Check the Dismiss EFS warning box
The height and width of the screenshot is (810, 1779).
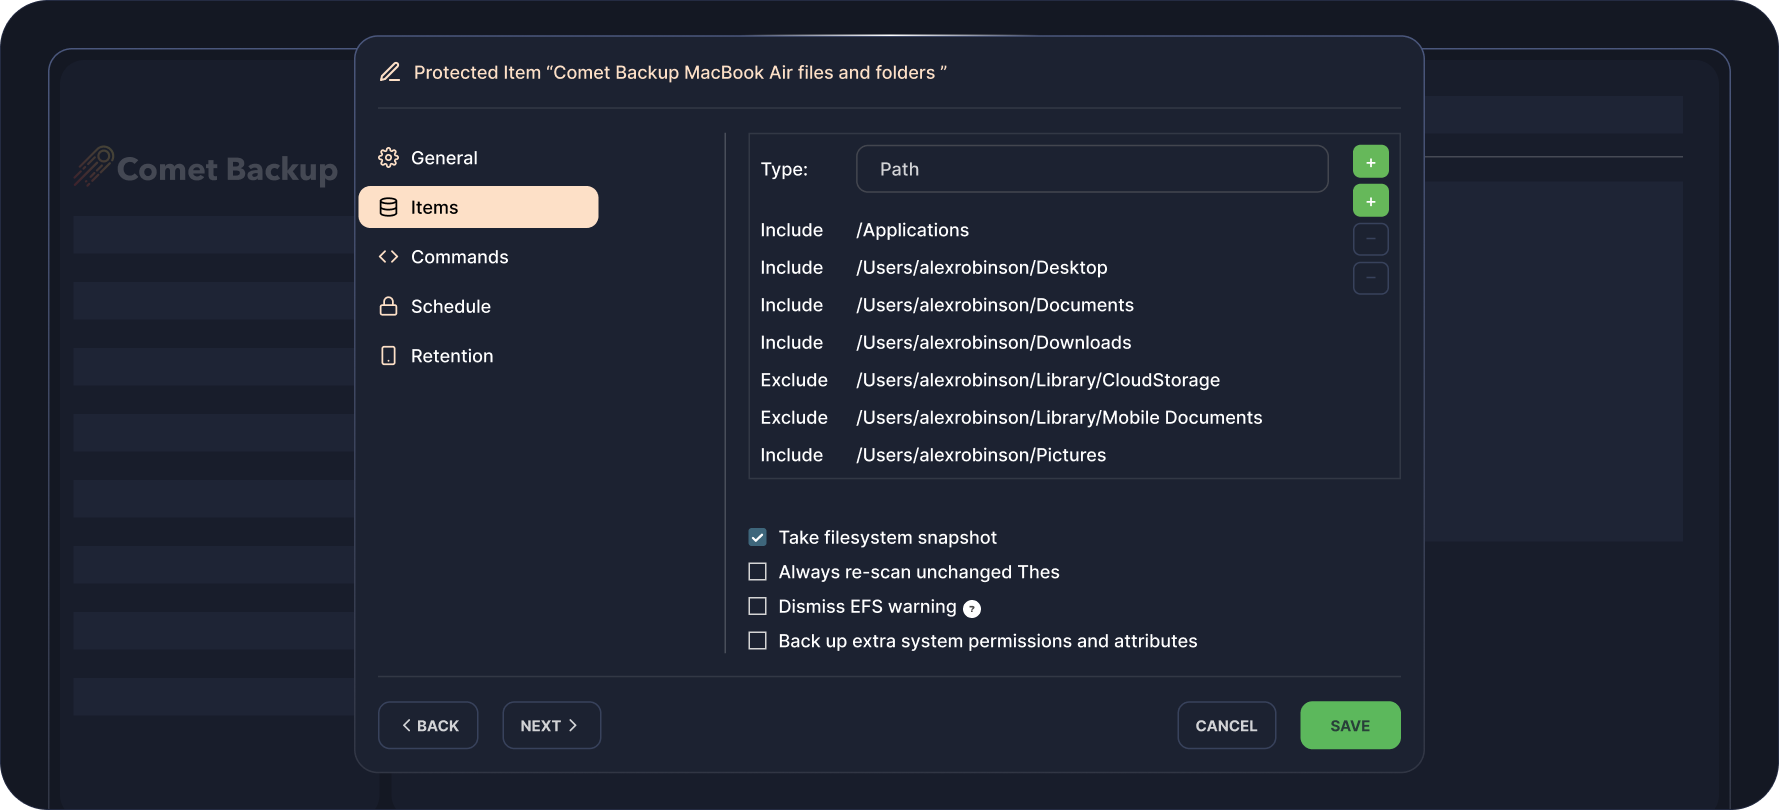tap(758, 607)
